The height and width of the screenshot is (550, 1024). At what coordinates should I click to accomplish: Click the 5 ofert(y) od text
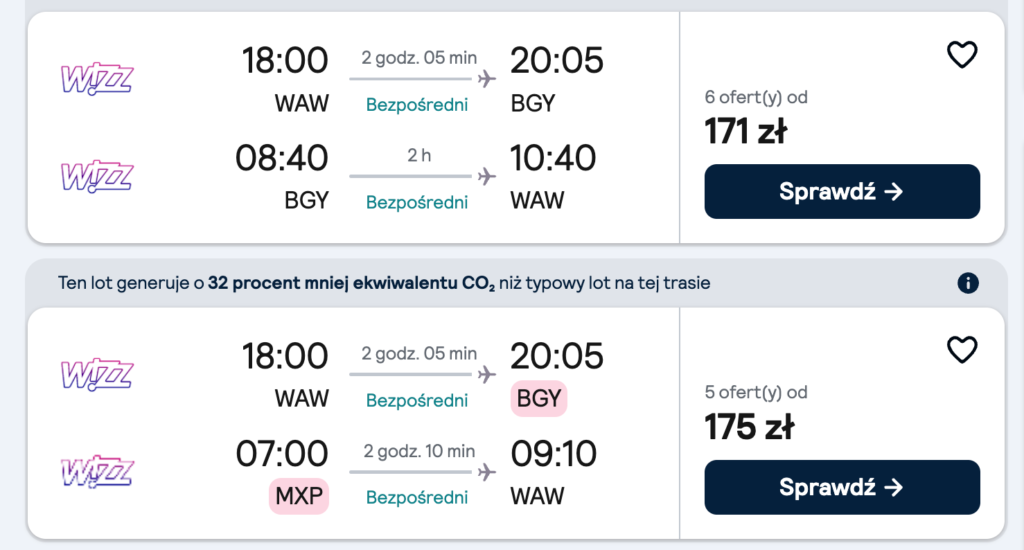click(756, 392)
